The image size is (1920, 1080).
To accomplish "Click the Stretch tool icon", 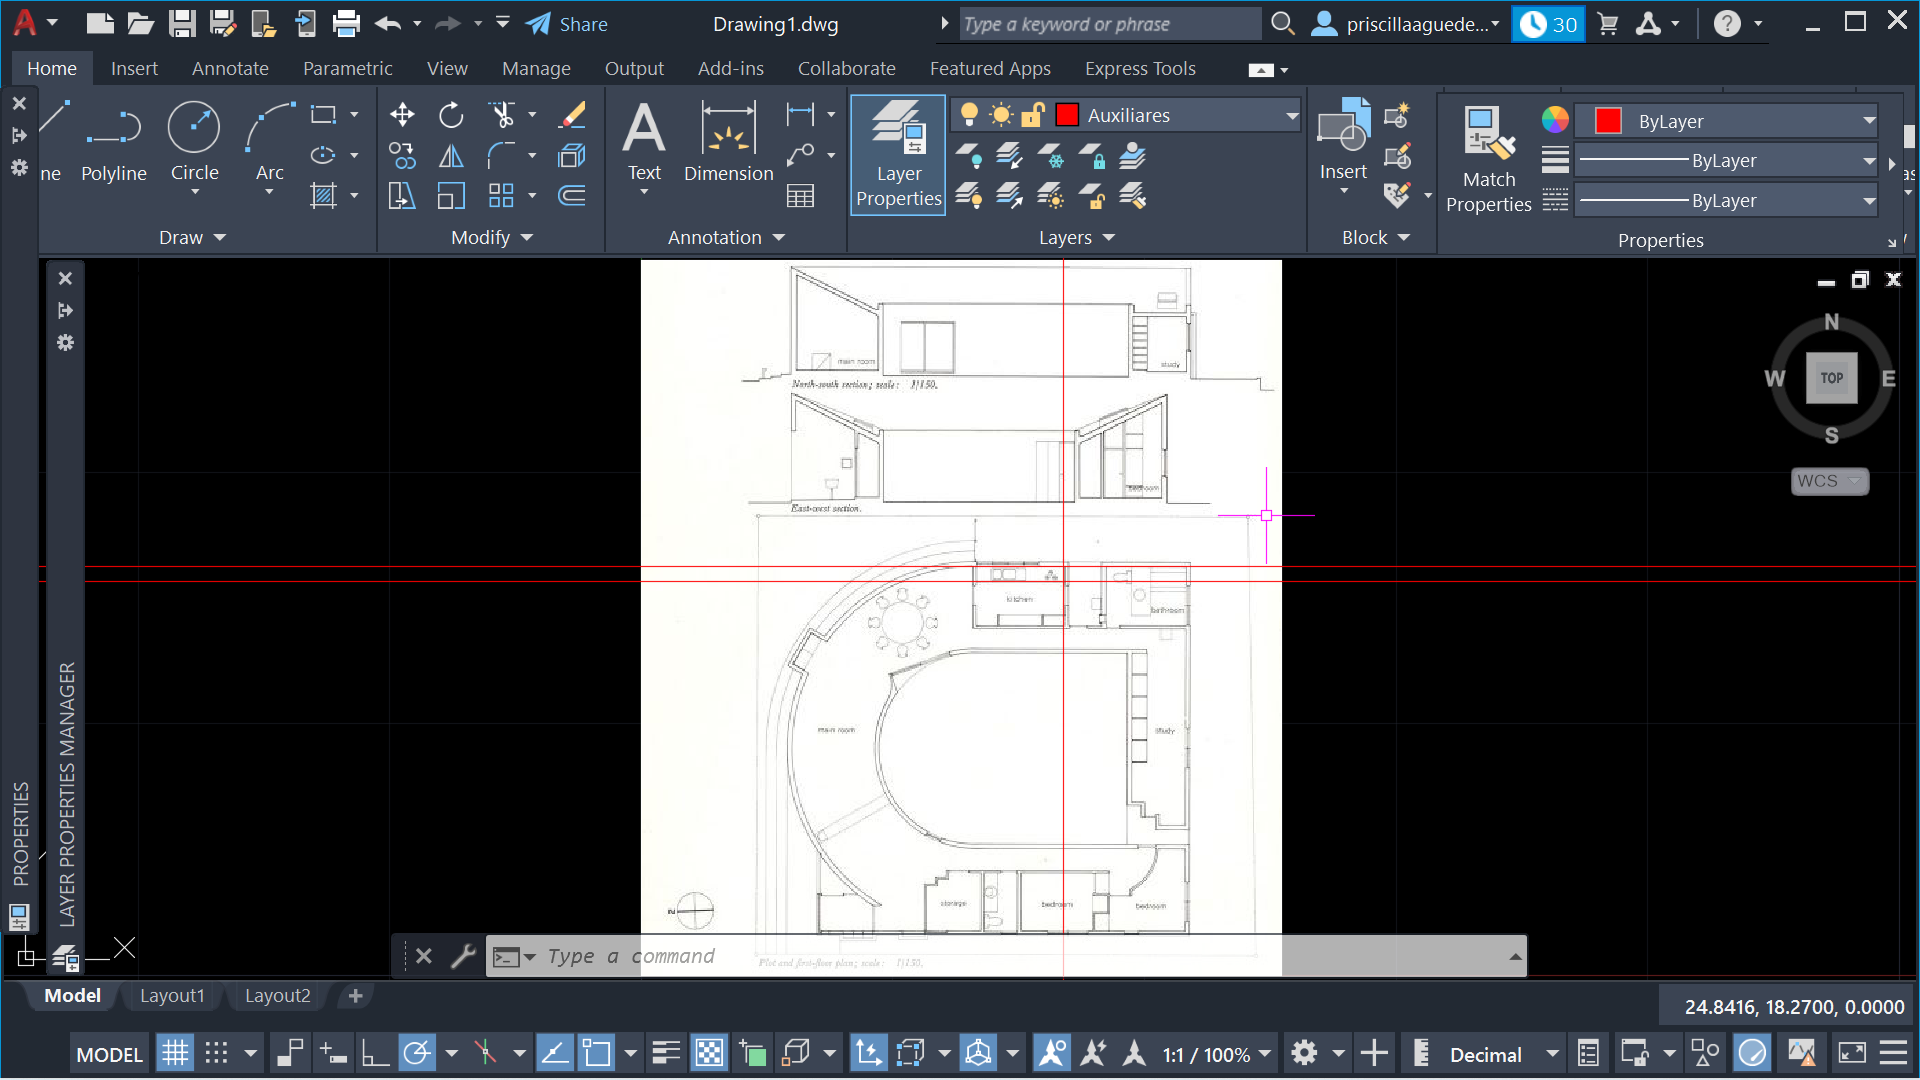I will pos(402,196).
